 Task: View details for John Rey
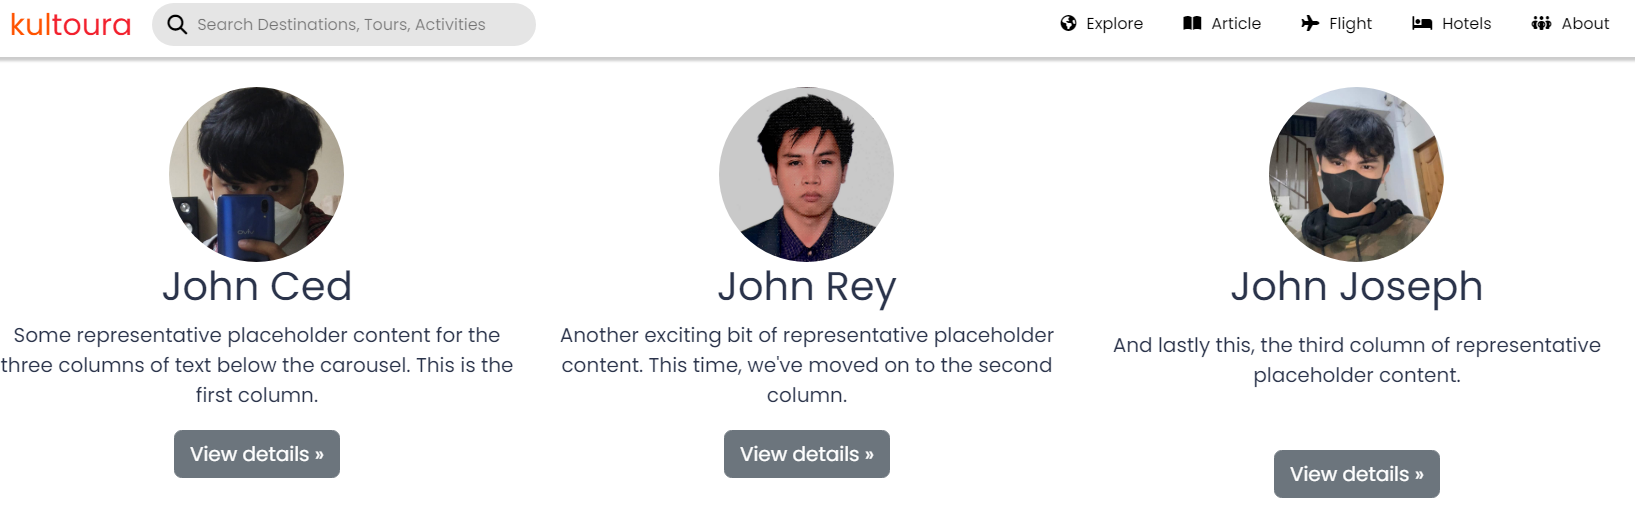pos(807,454)
